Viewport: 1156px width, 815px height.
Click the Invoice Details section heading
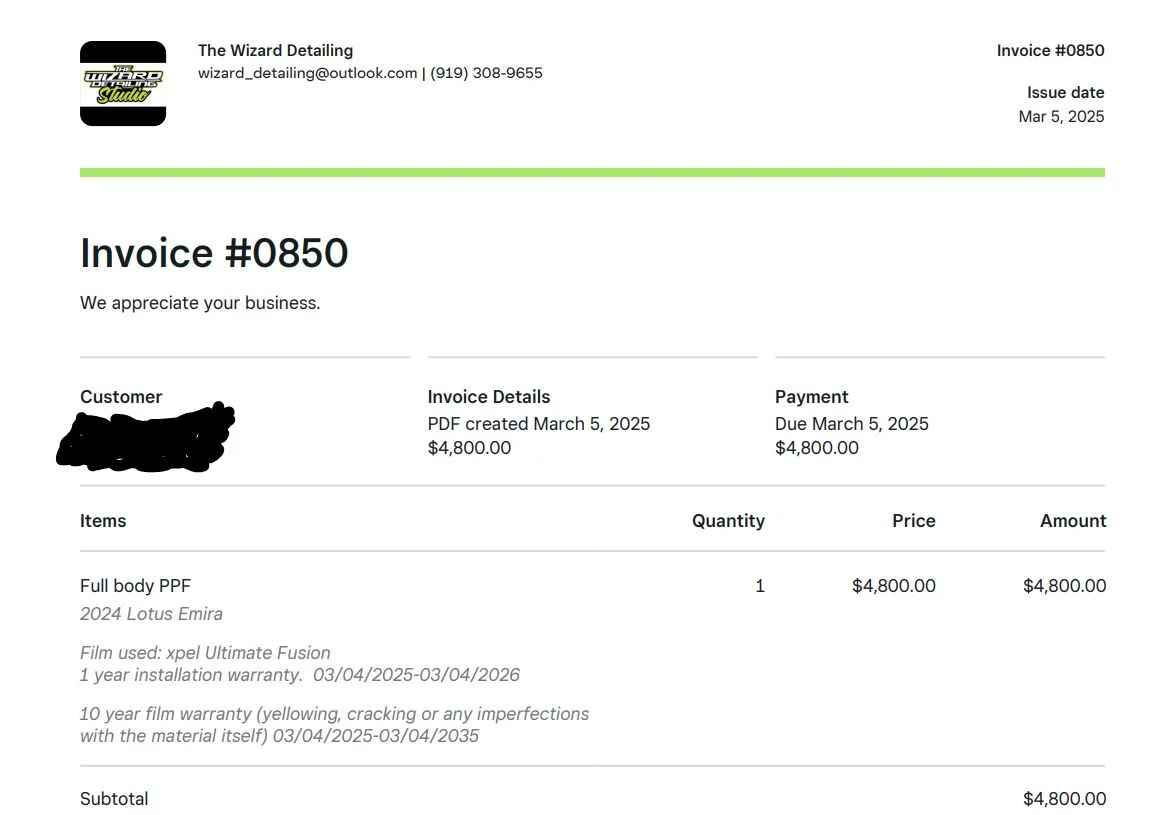[x=489, y=397]
